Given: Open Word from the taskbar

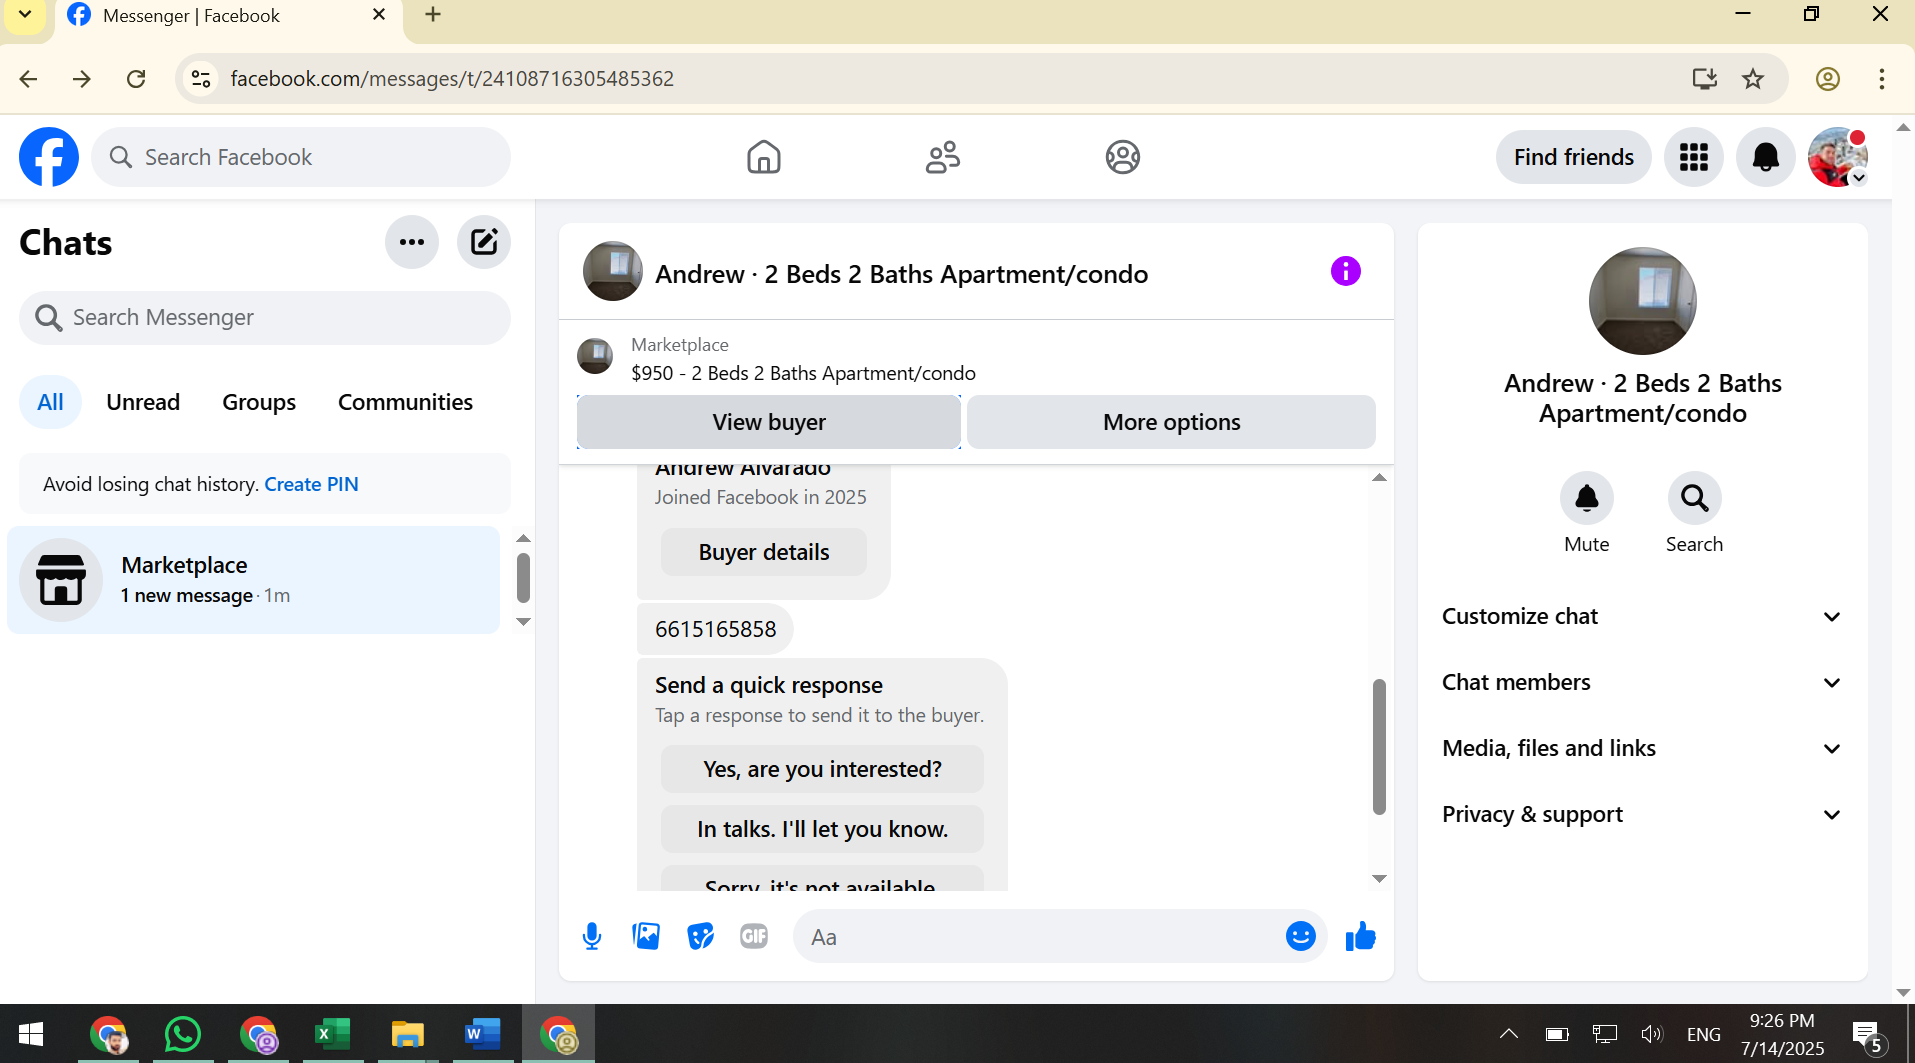Looking at the screenshot, I should pos(482,1034).
